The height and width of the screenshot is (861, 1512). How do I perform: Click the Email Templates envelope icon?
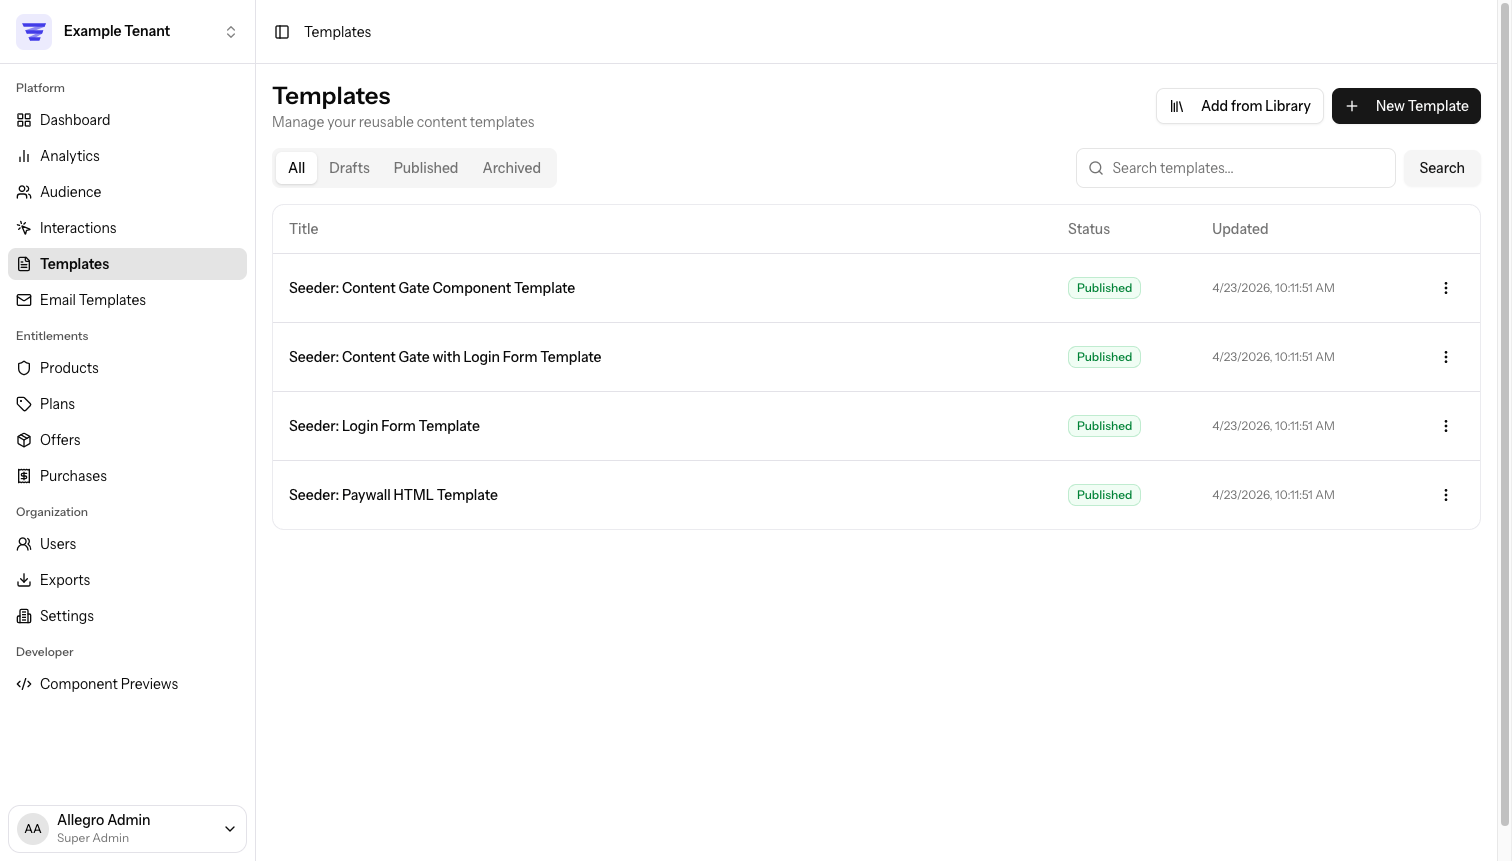point(24,300)
